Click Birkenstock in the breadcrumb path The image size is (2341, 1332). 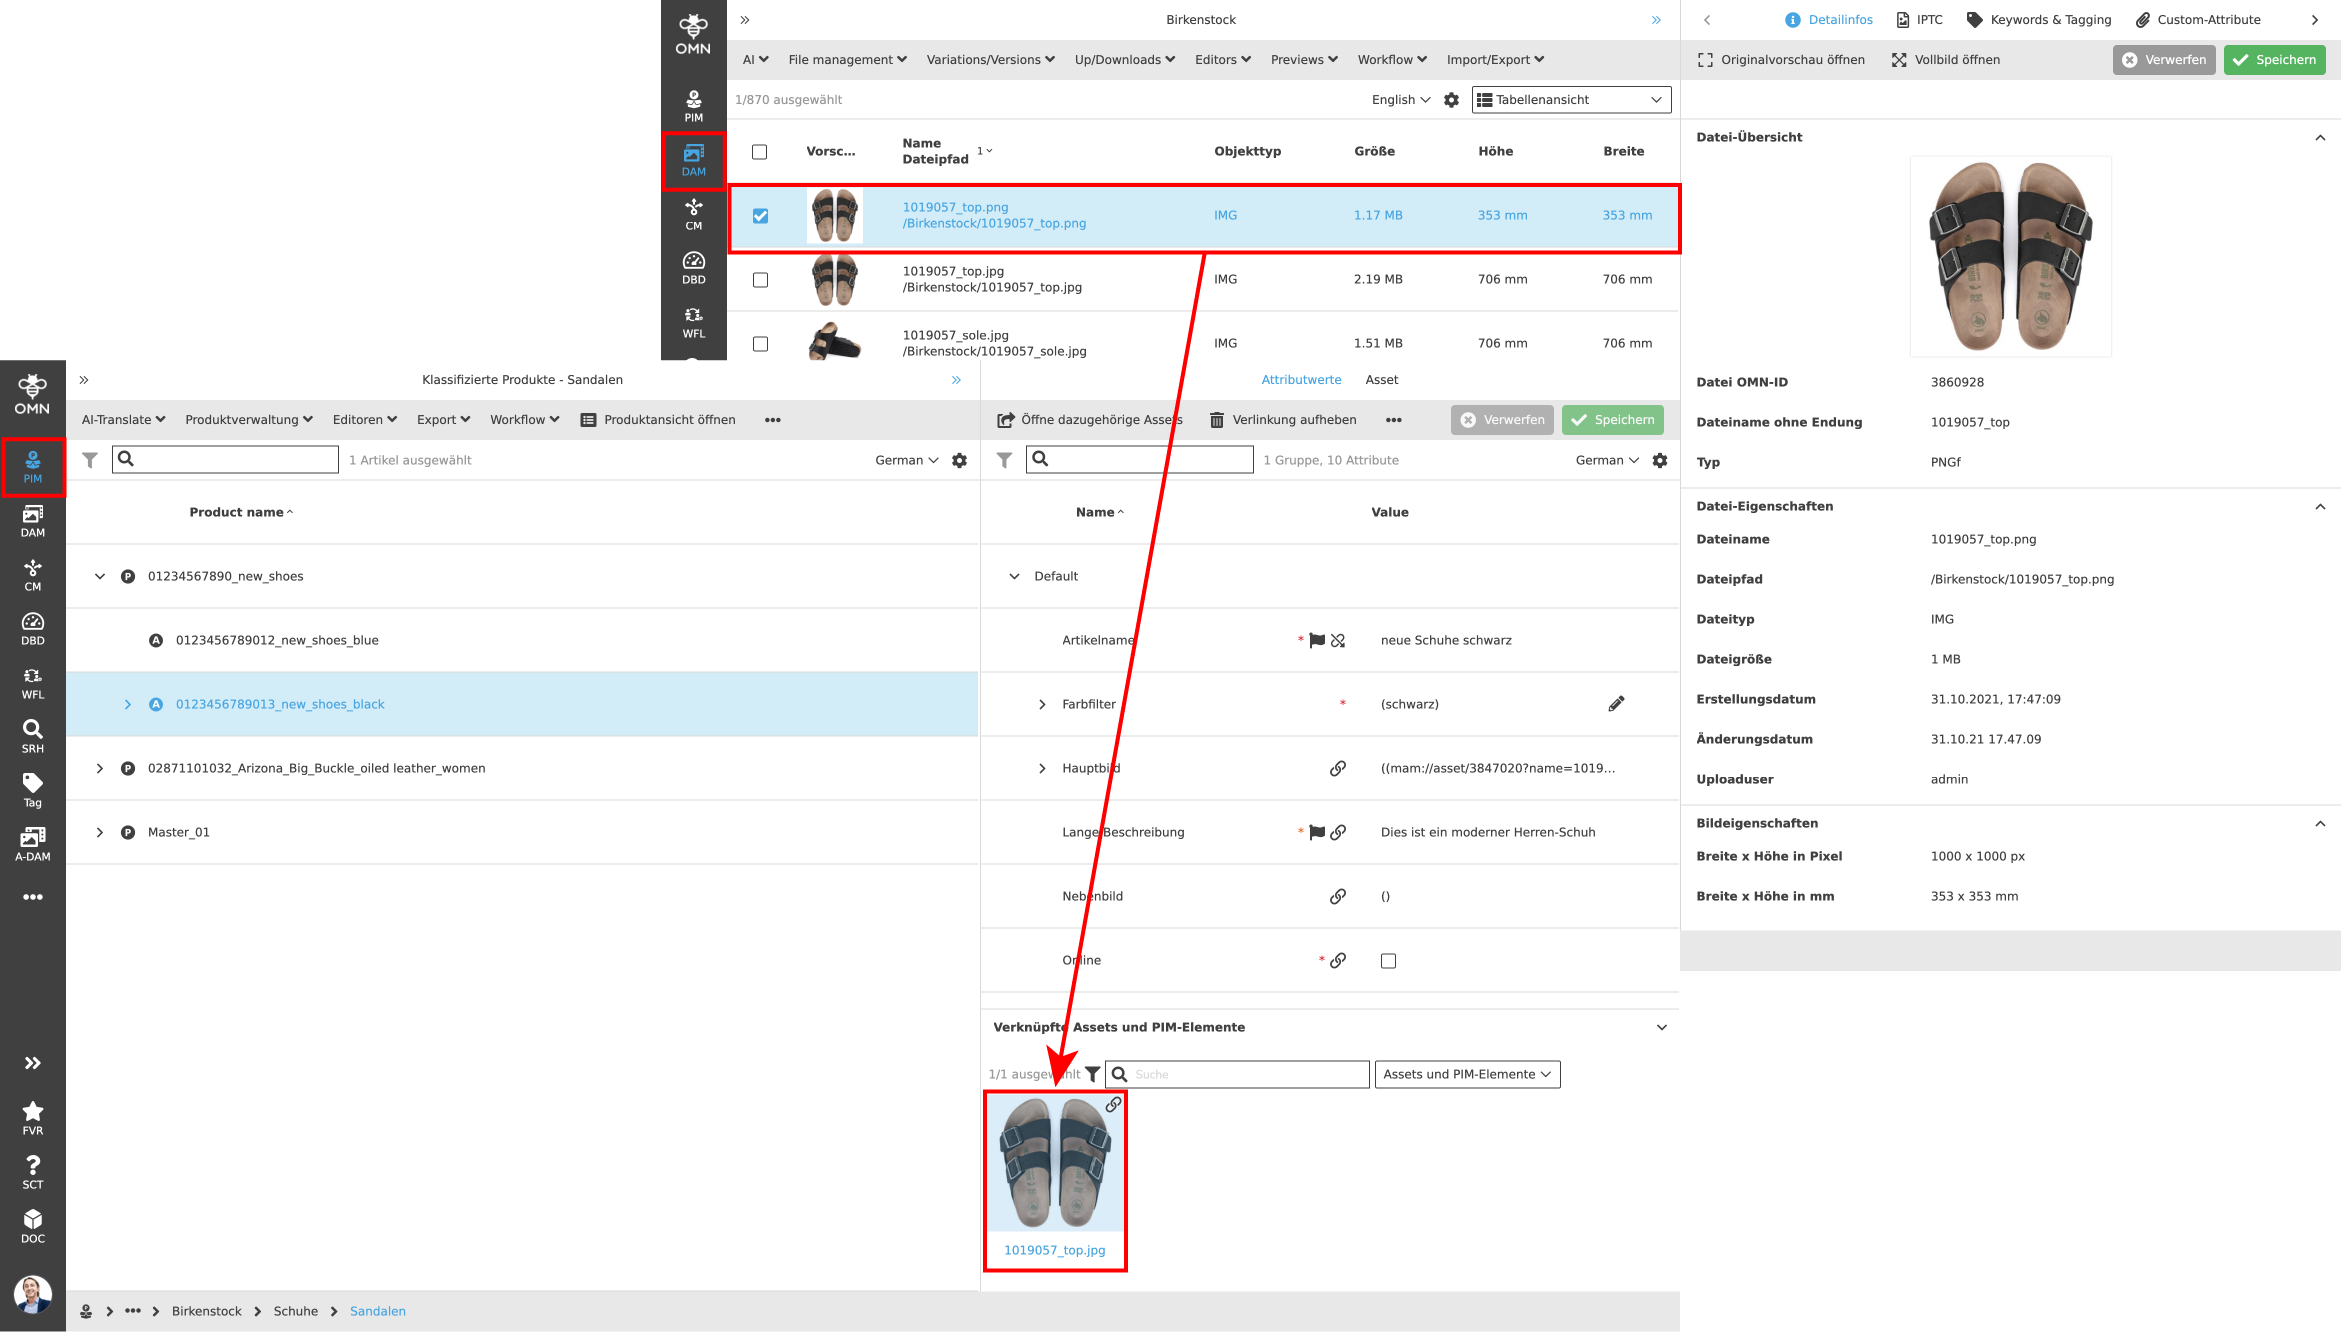[x=206, y=1311]
